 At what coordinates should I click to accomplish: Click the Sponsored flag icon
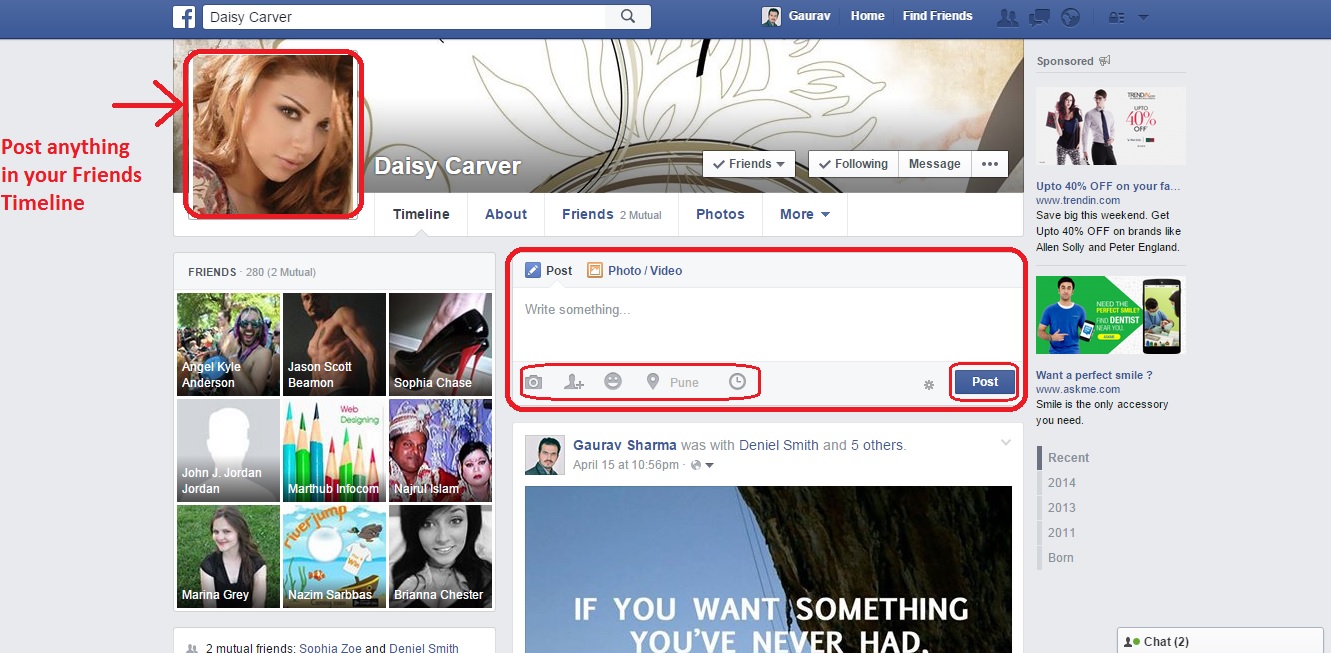pos(1104,61)
